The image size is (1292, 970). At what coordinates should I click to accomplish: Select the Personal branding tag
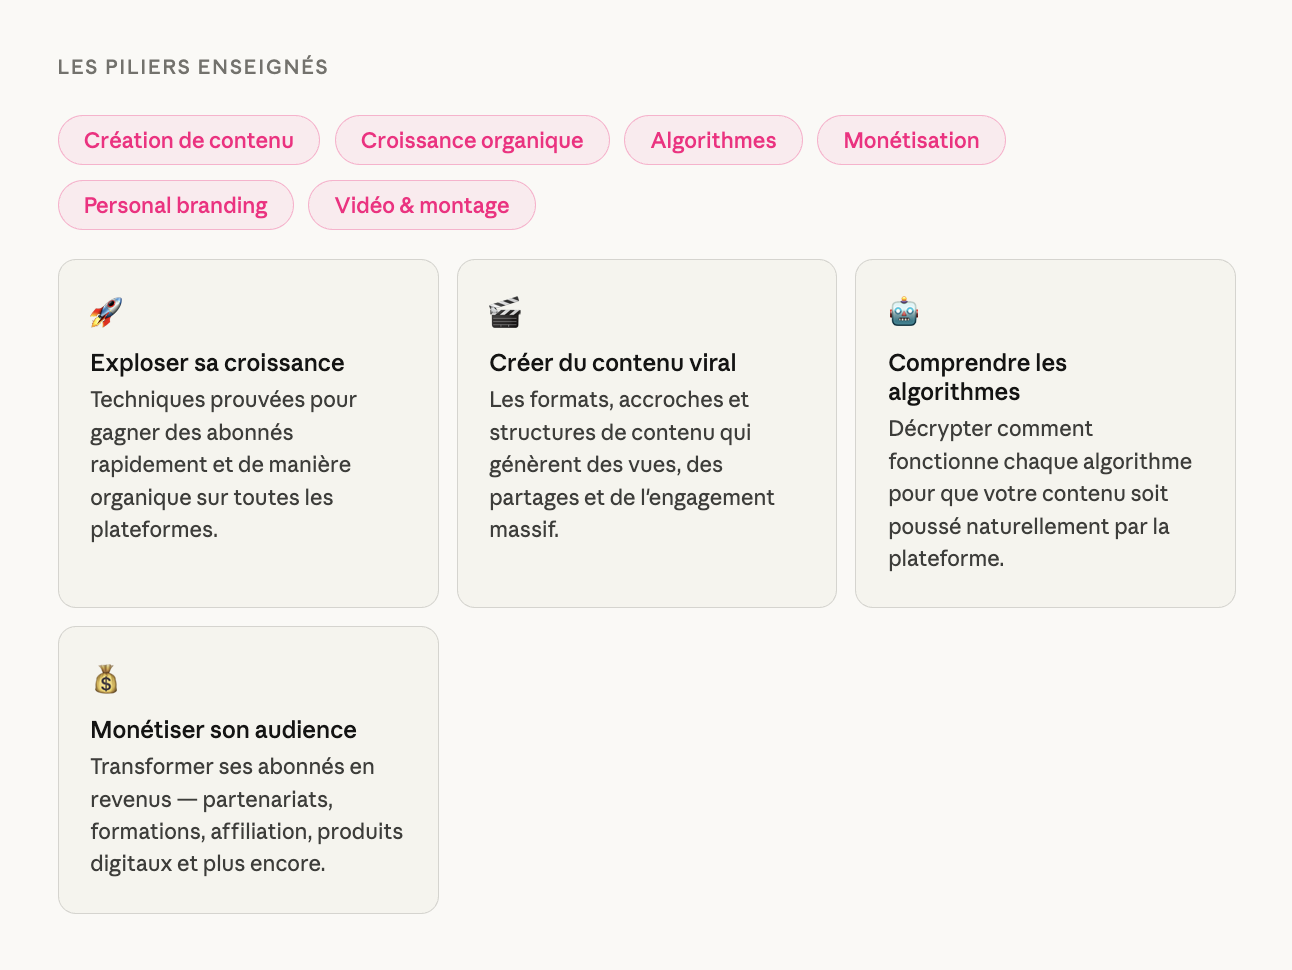tap(176, 205)
